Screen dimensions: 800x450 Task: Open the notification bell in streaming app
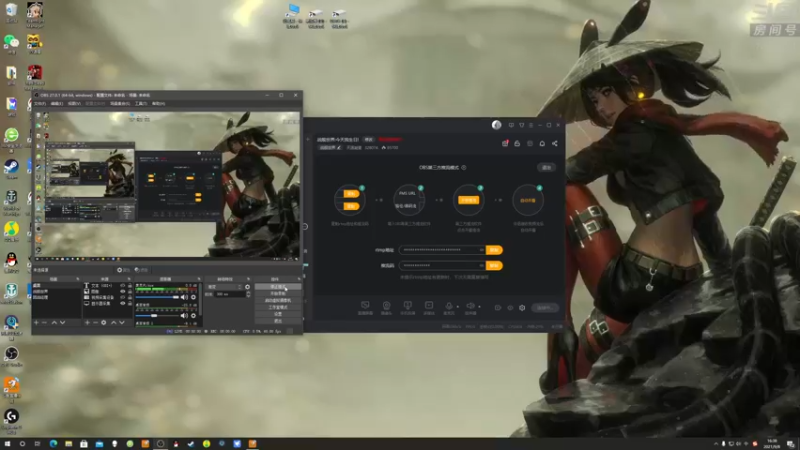[542, 143]
